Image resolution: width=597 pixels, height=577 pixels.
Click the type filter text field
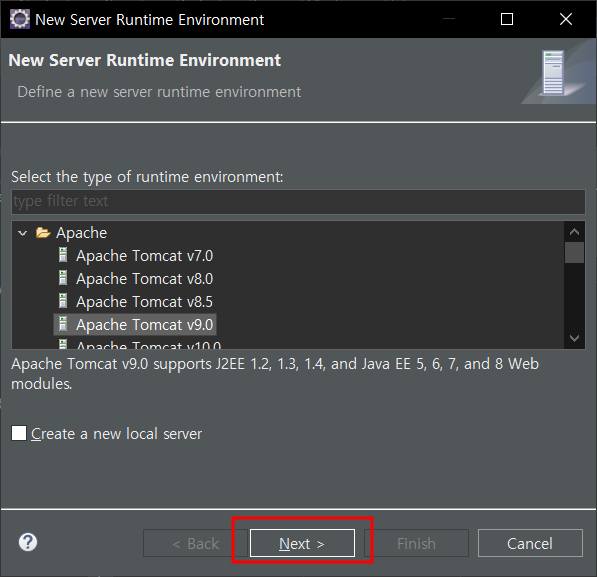tap(298, 201)
